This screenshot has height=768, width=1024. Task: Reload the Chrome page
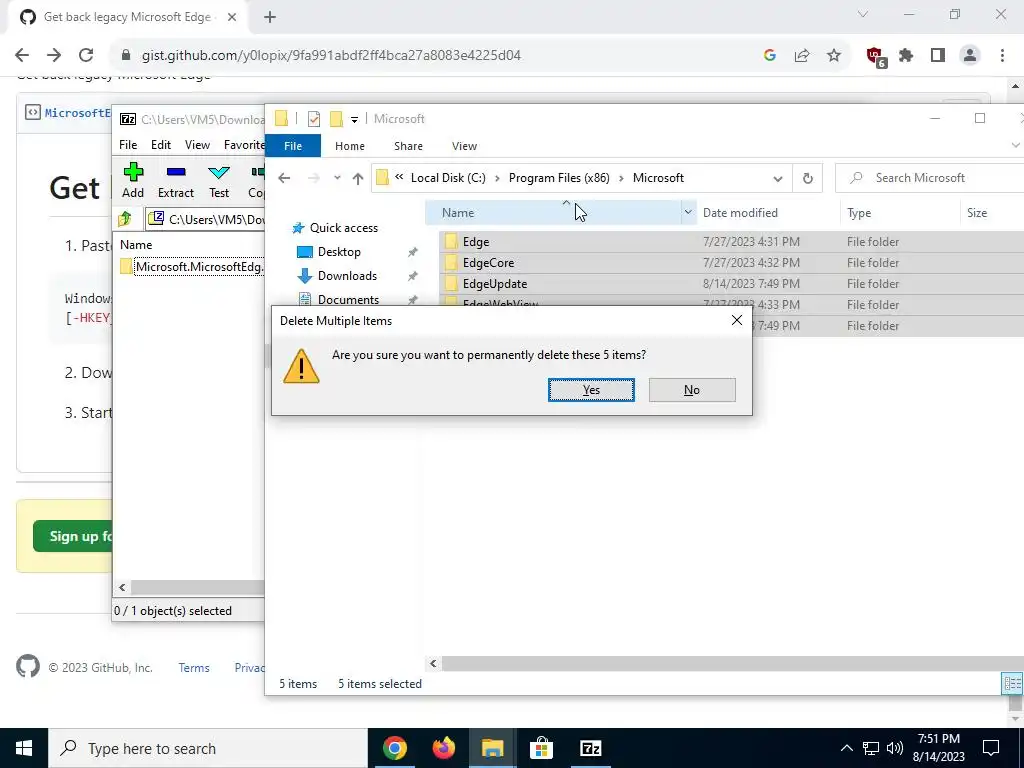tap(86, 55)
